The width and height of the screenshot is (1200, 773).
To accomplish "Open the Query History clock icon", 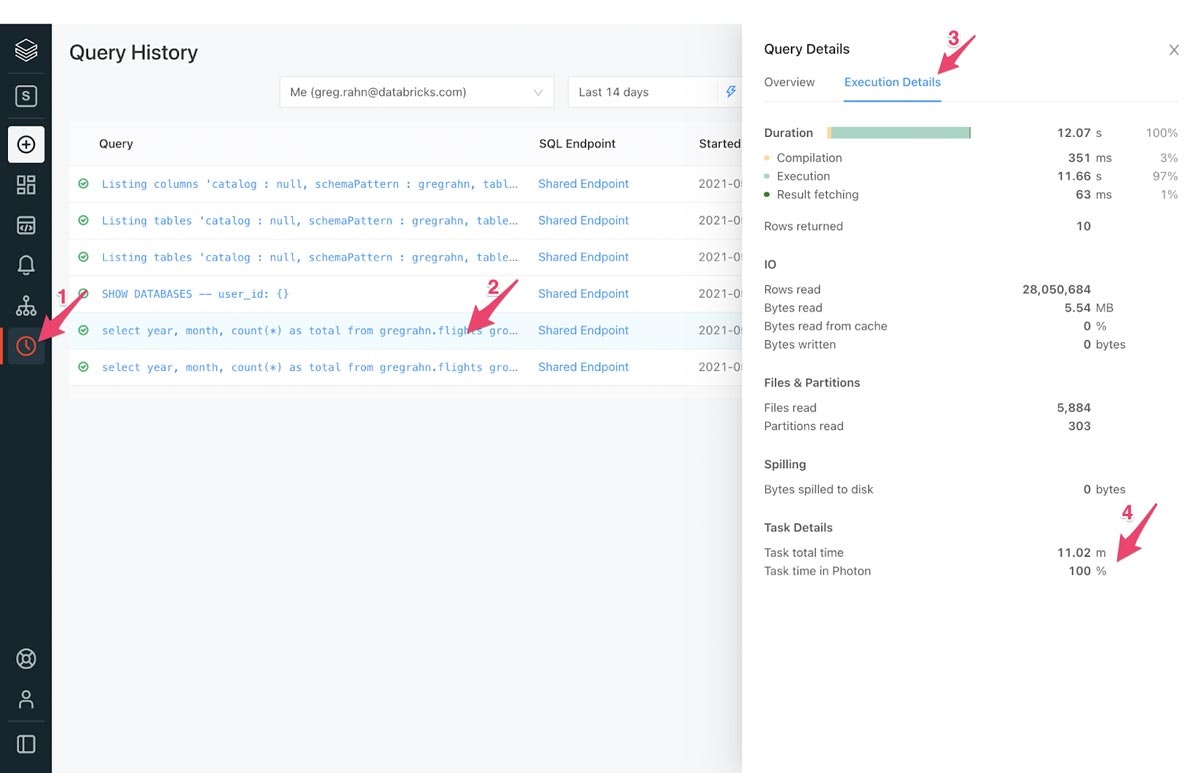I will coord(26,346).
